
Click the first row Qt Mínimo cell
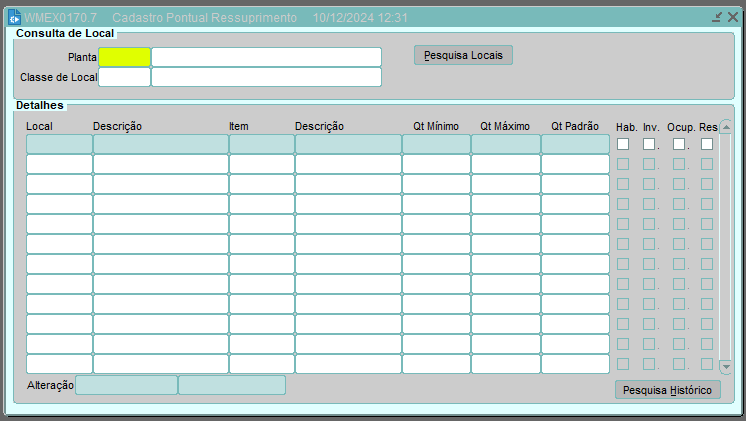coord(436,144)
